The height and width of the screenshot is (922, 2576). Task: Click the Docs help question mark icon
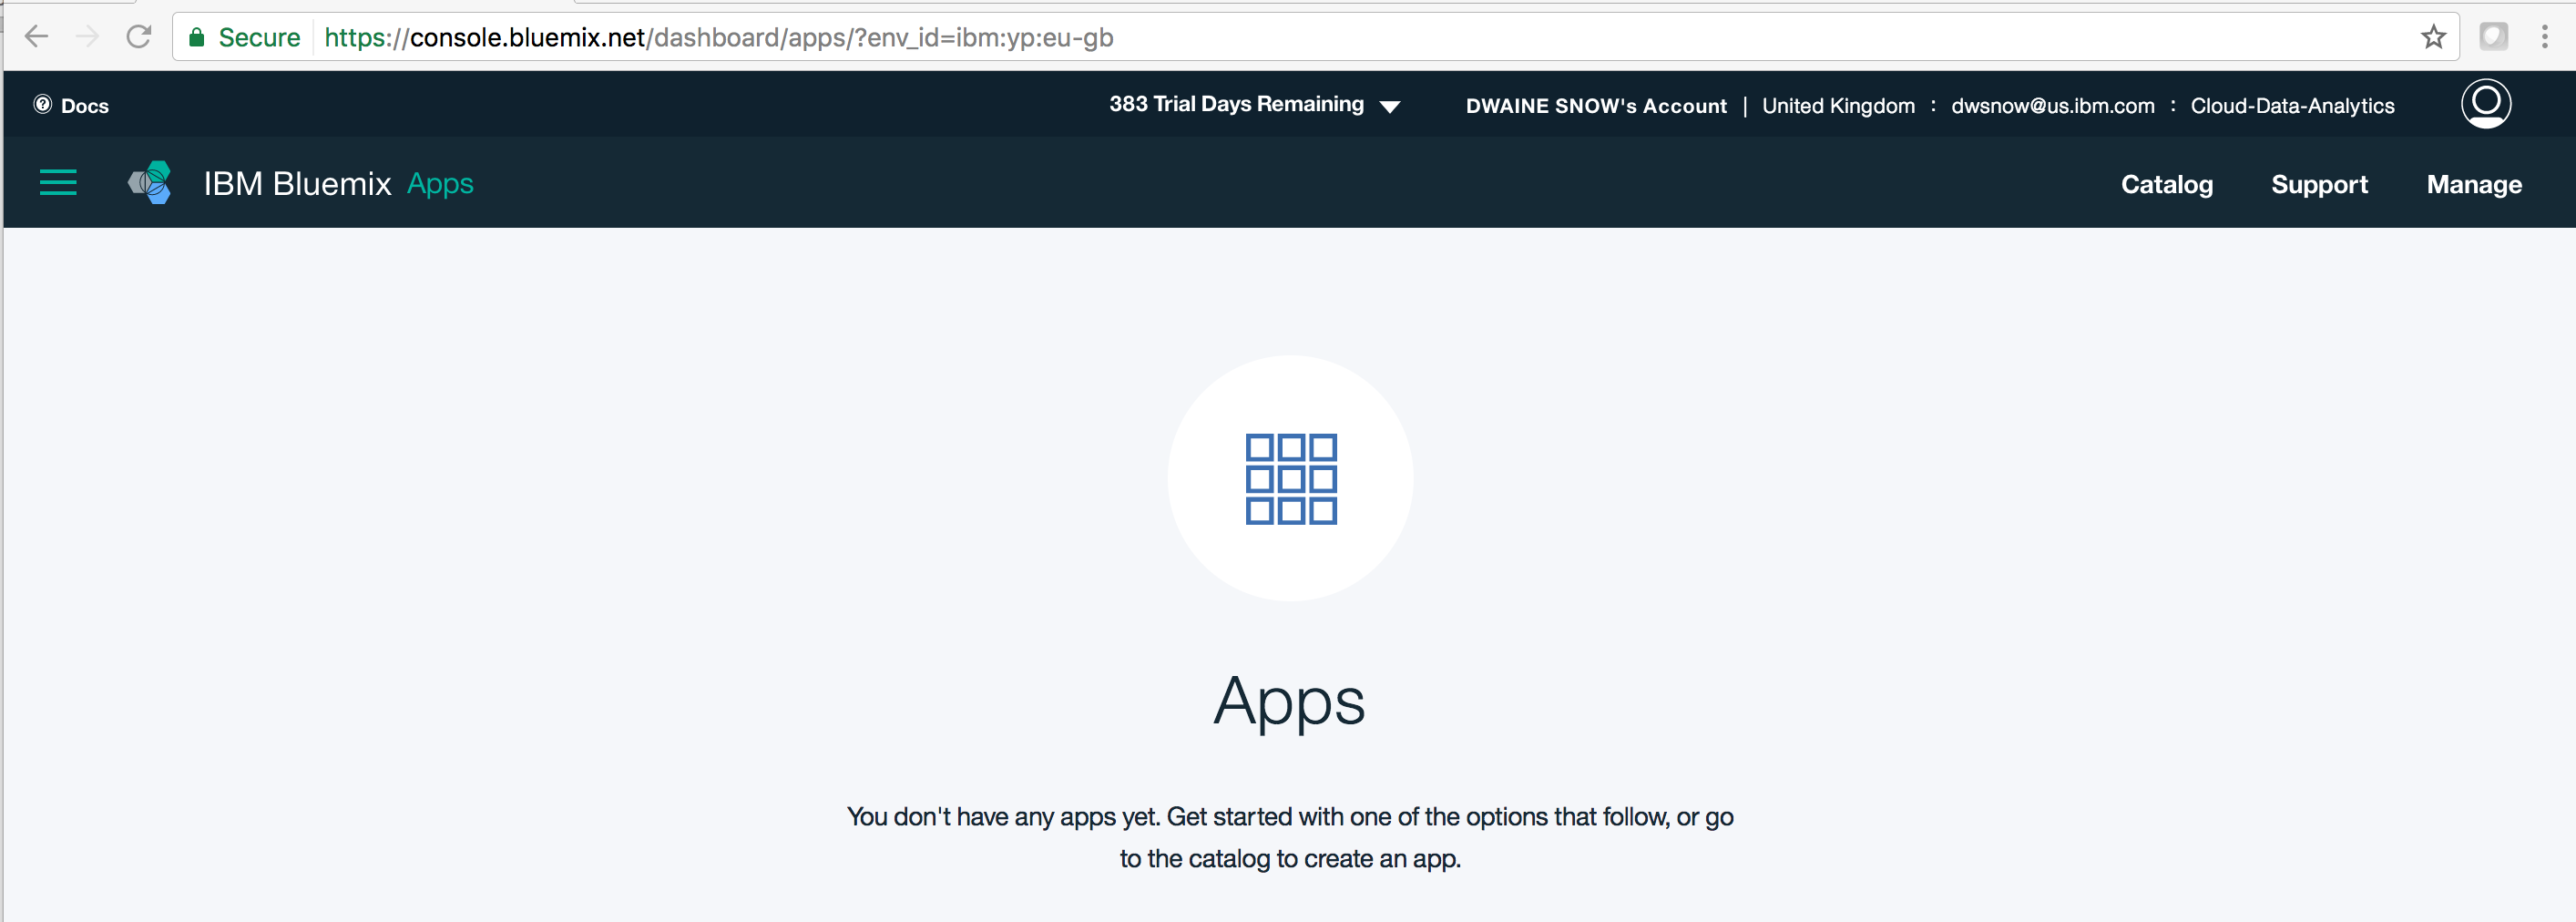tap(43, 104)
